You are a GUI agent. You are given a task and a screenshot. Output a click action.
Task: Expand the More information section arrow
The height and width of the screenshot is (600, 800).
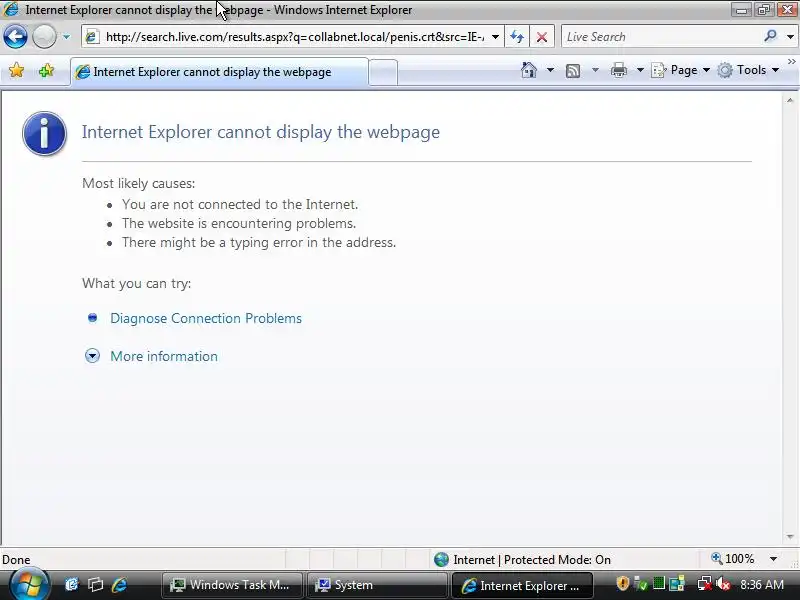pos(92,356)
